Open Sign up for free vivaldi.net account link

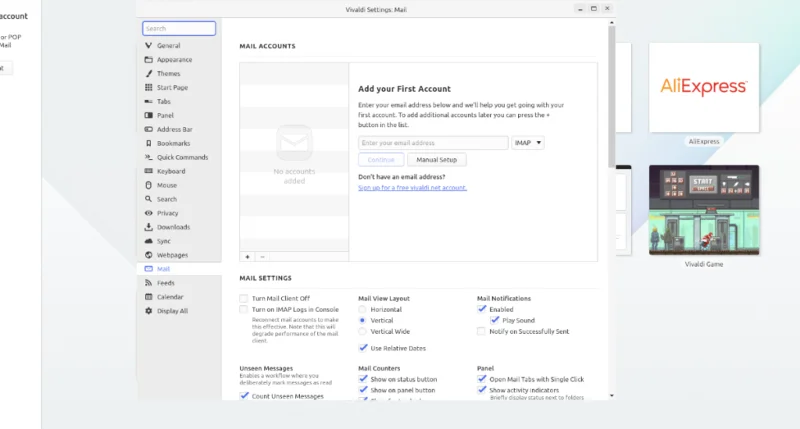[412, 188]
